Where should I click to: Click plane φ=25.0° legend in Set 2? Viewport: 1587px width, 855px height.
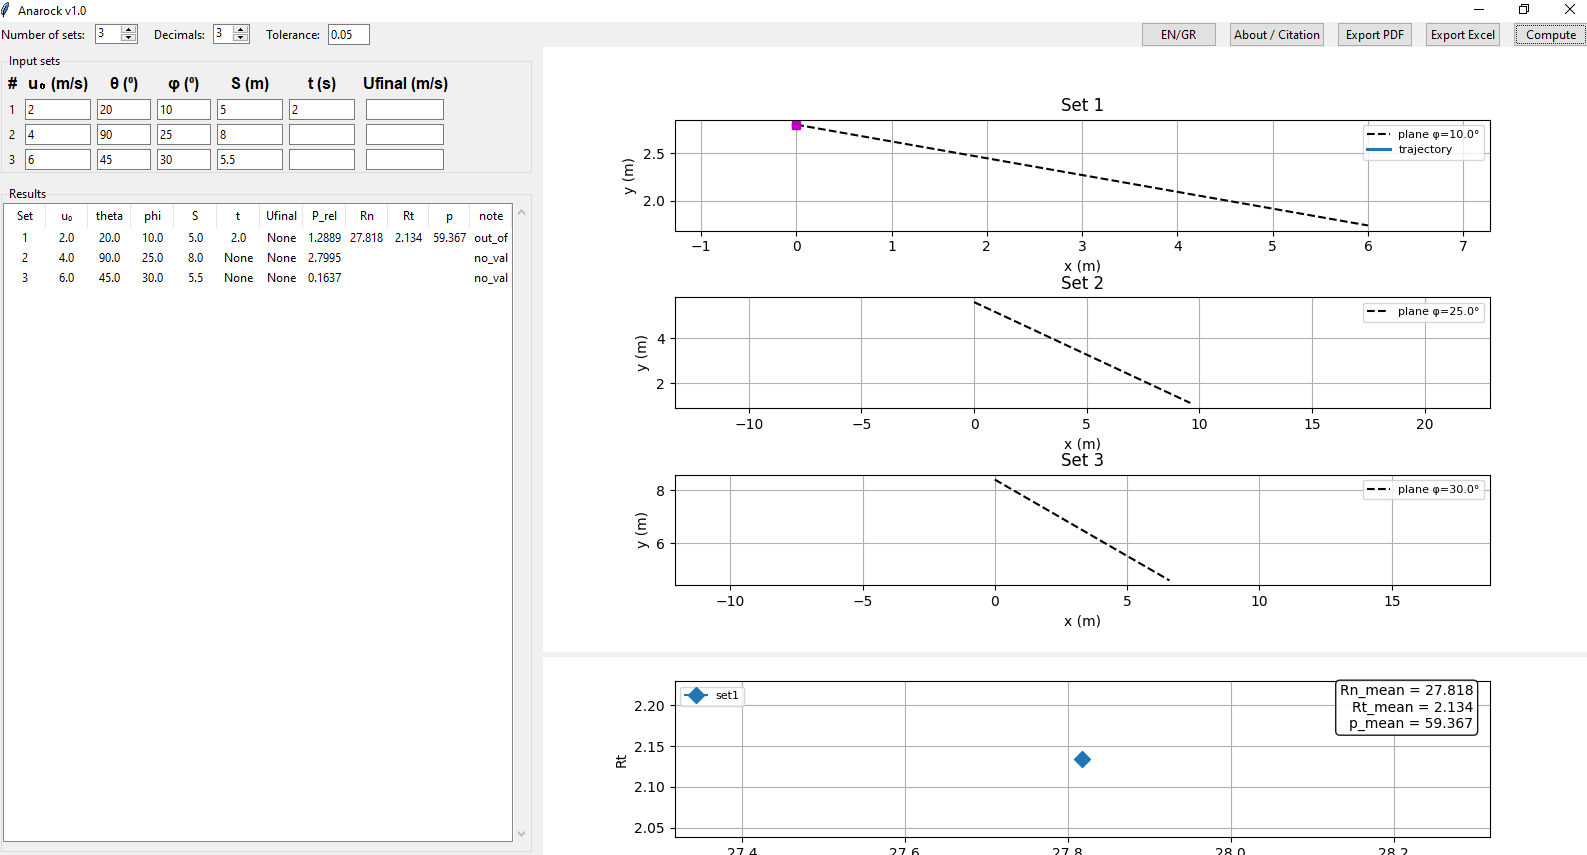tap(1423, 312)
